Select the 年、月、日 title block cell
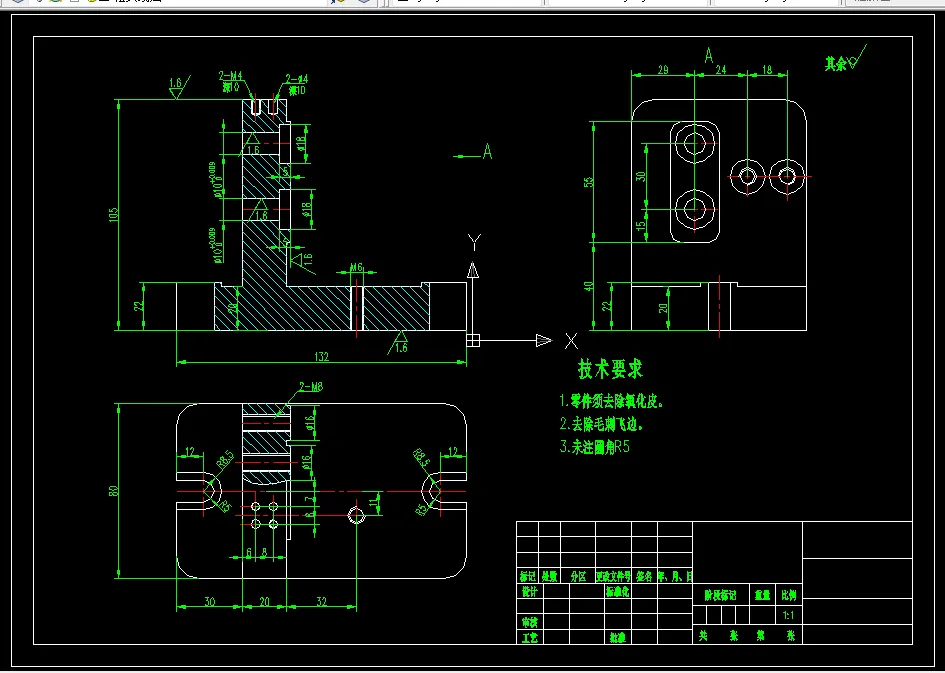945x673 pixels. point(675,577)
